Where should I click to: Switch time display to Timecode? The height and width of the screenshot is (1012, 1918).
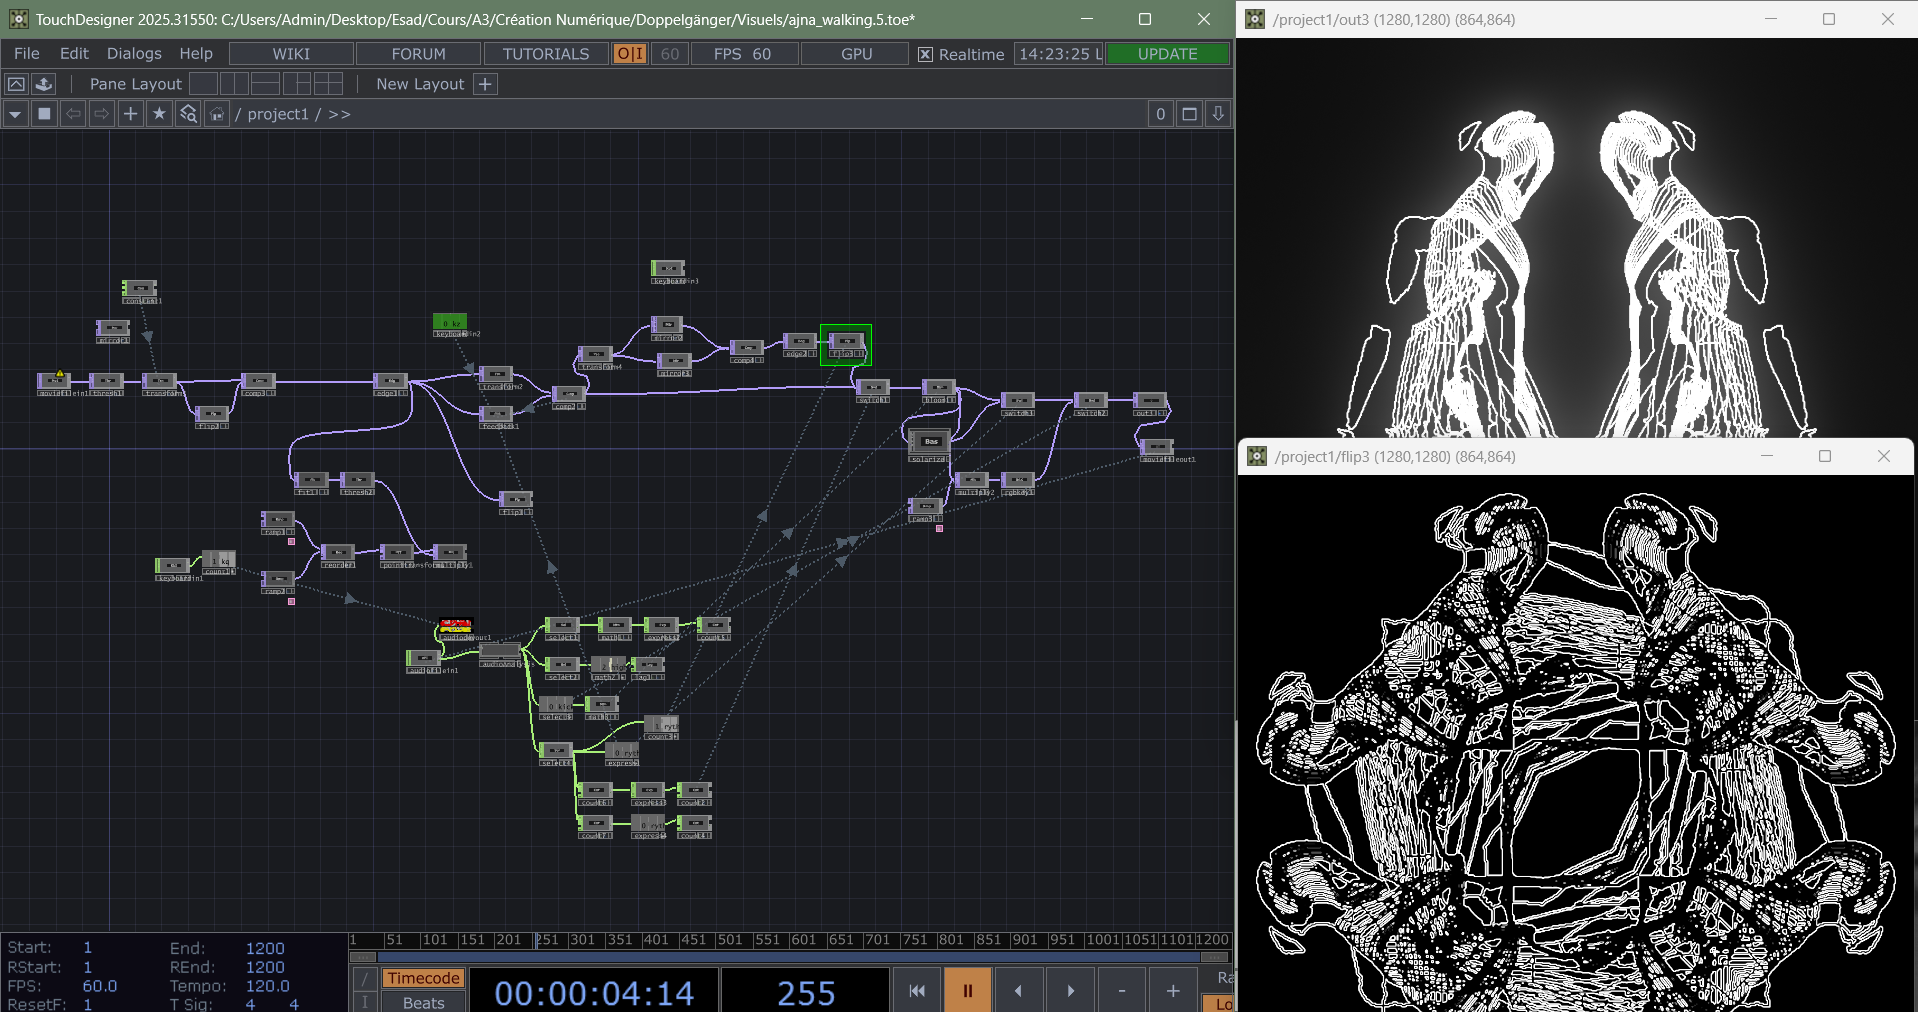click(x=423, y=978)
